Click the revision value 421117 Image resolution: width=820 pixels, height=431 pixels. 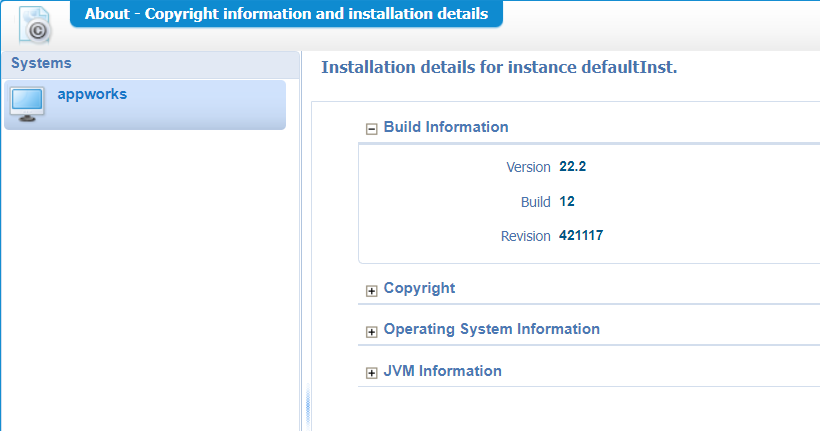tap(581, 236)
